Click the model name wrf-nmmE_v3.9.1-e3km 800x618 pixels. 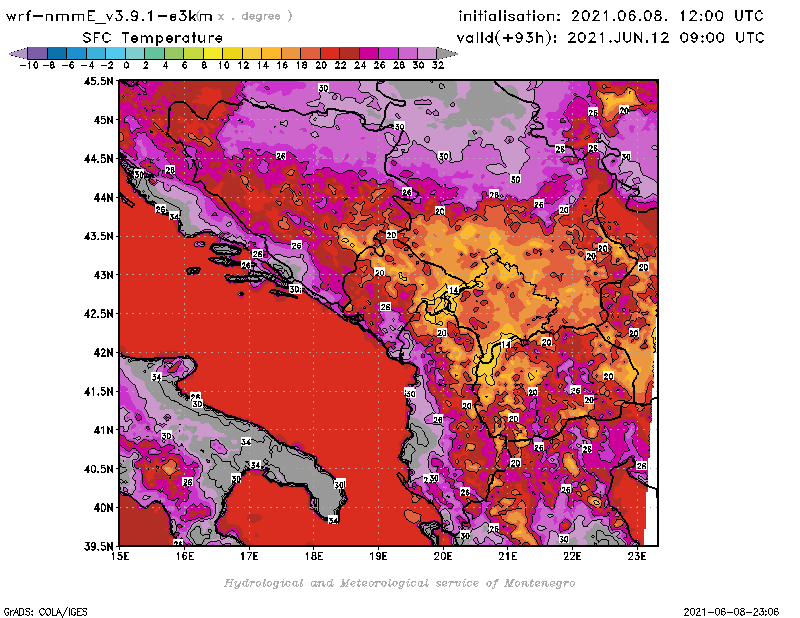[109, 16]
